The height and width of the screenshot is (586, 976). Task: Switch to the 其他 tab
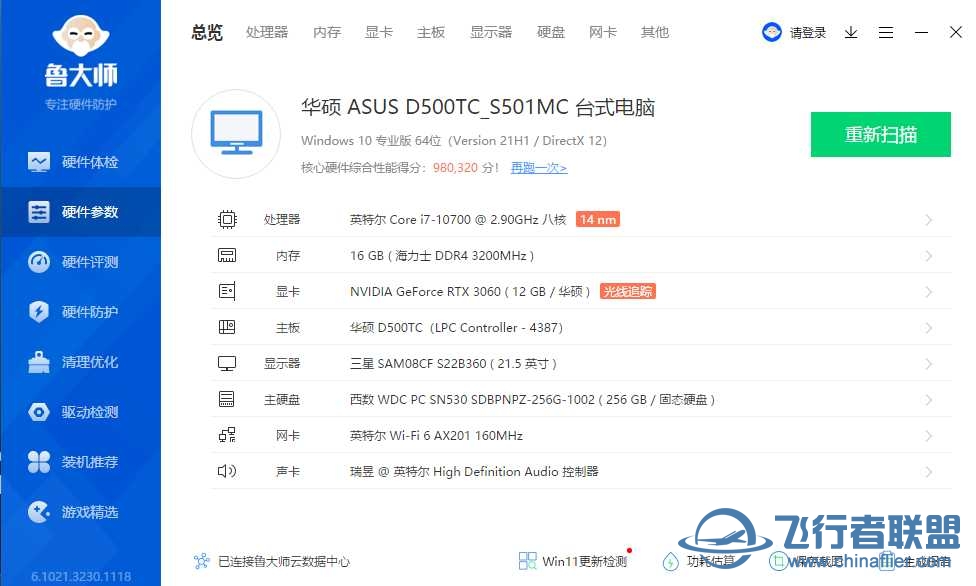(655, 32)
